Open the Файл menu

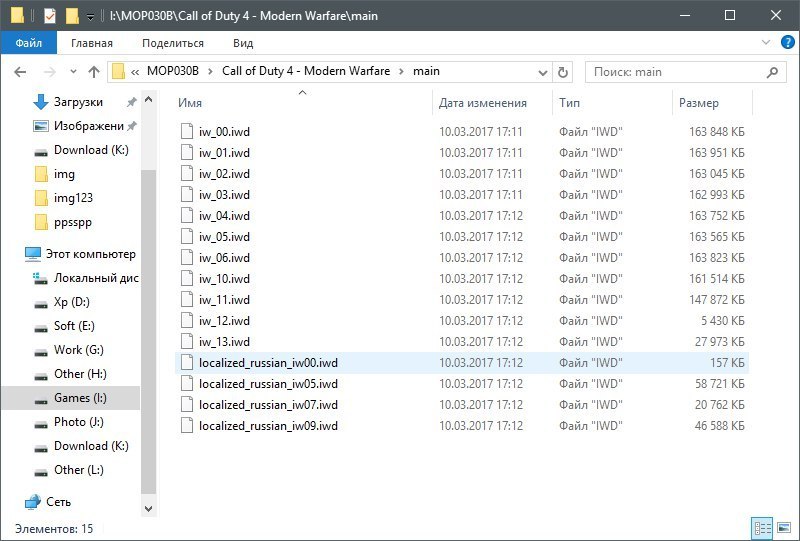pos(28,43)
